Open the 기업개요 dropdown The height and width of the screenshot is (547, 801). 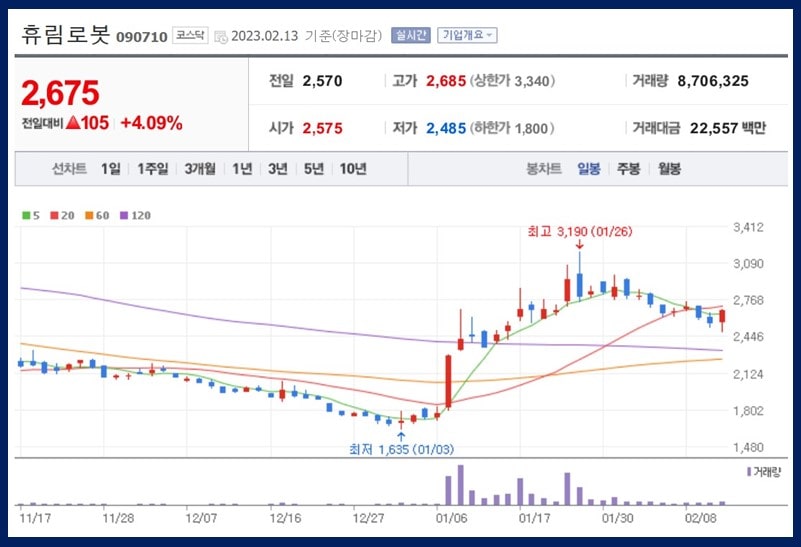click(467, 35)
